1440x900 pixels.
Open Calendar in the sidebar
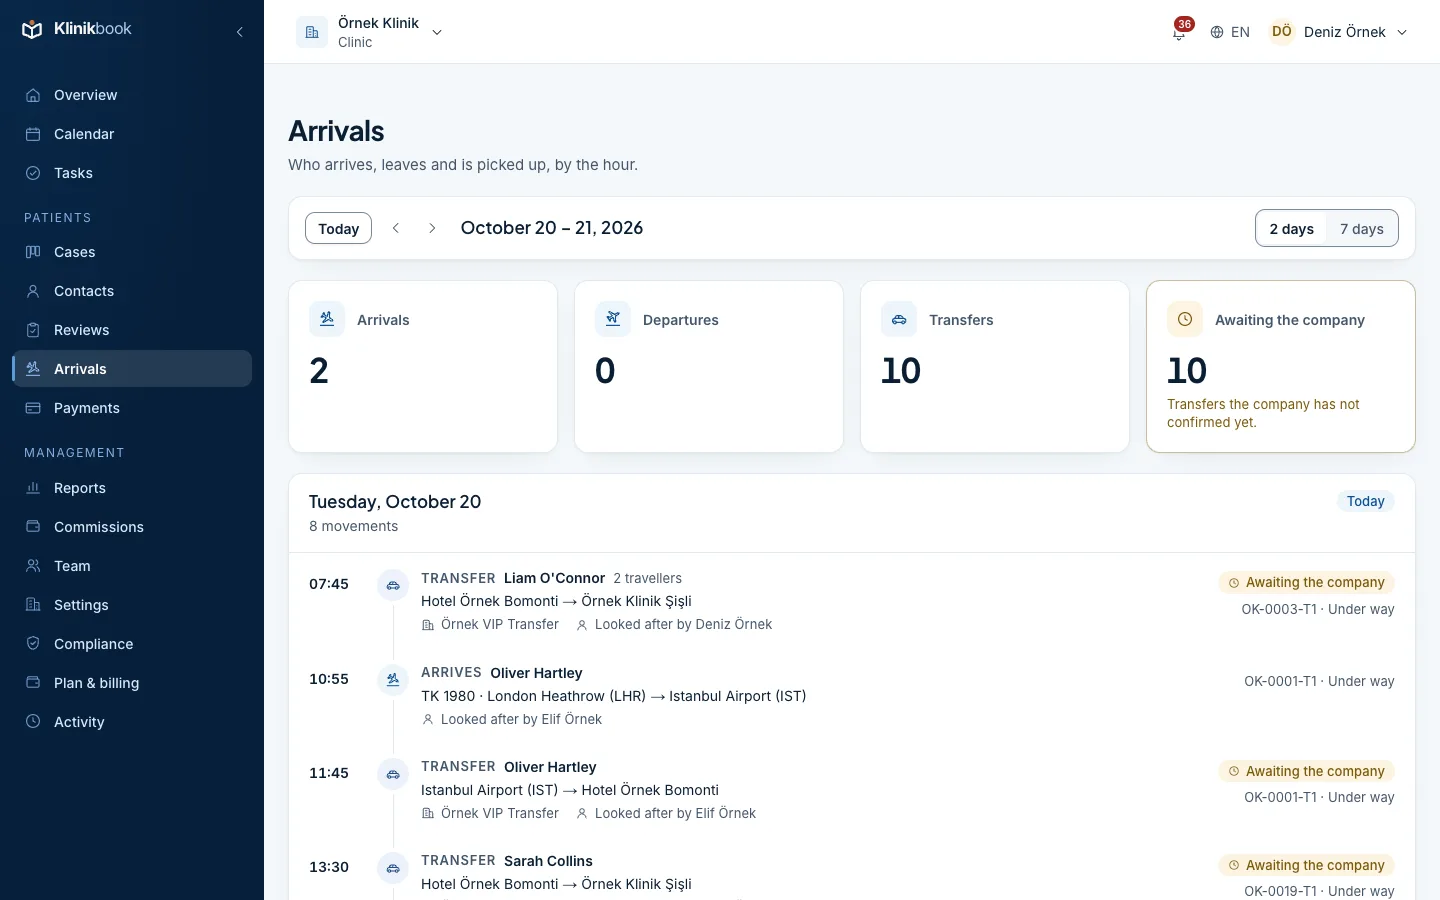(132, 134)
